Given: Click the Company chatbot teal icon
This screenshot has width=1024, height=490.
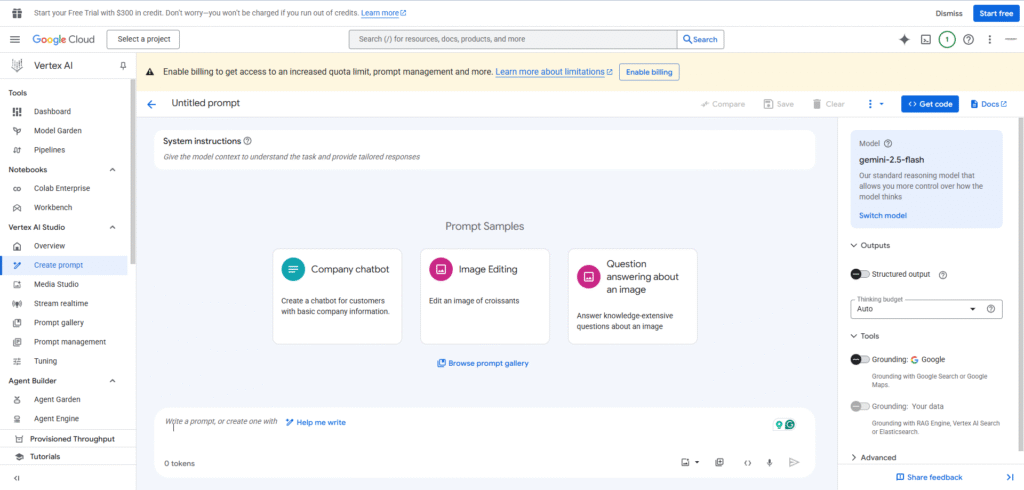Looking at the screenshot, I should click(x=293, y=269).
